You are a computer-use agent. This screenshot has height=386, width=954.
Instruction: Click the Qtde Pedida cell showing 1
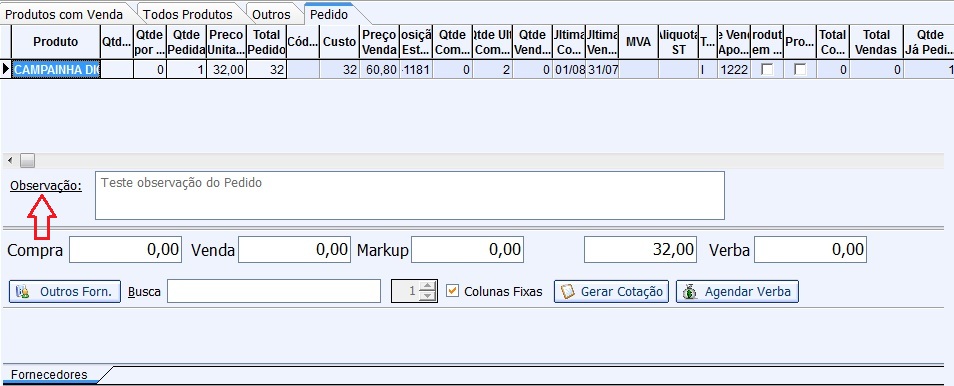(186, 70)
